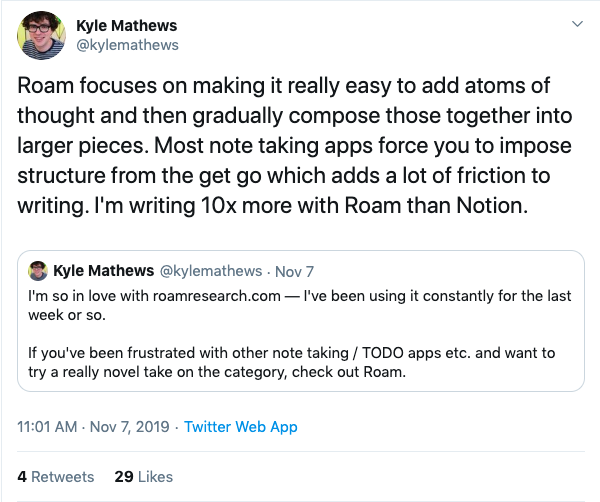The image size is (600, 502).
Task: Click 'week or so.' line in quoted tweet
Action: click(x=67, y=315)
